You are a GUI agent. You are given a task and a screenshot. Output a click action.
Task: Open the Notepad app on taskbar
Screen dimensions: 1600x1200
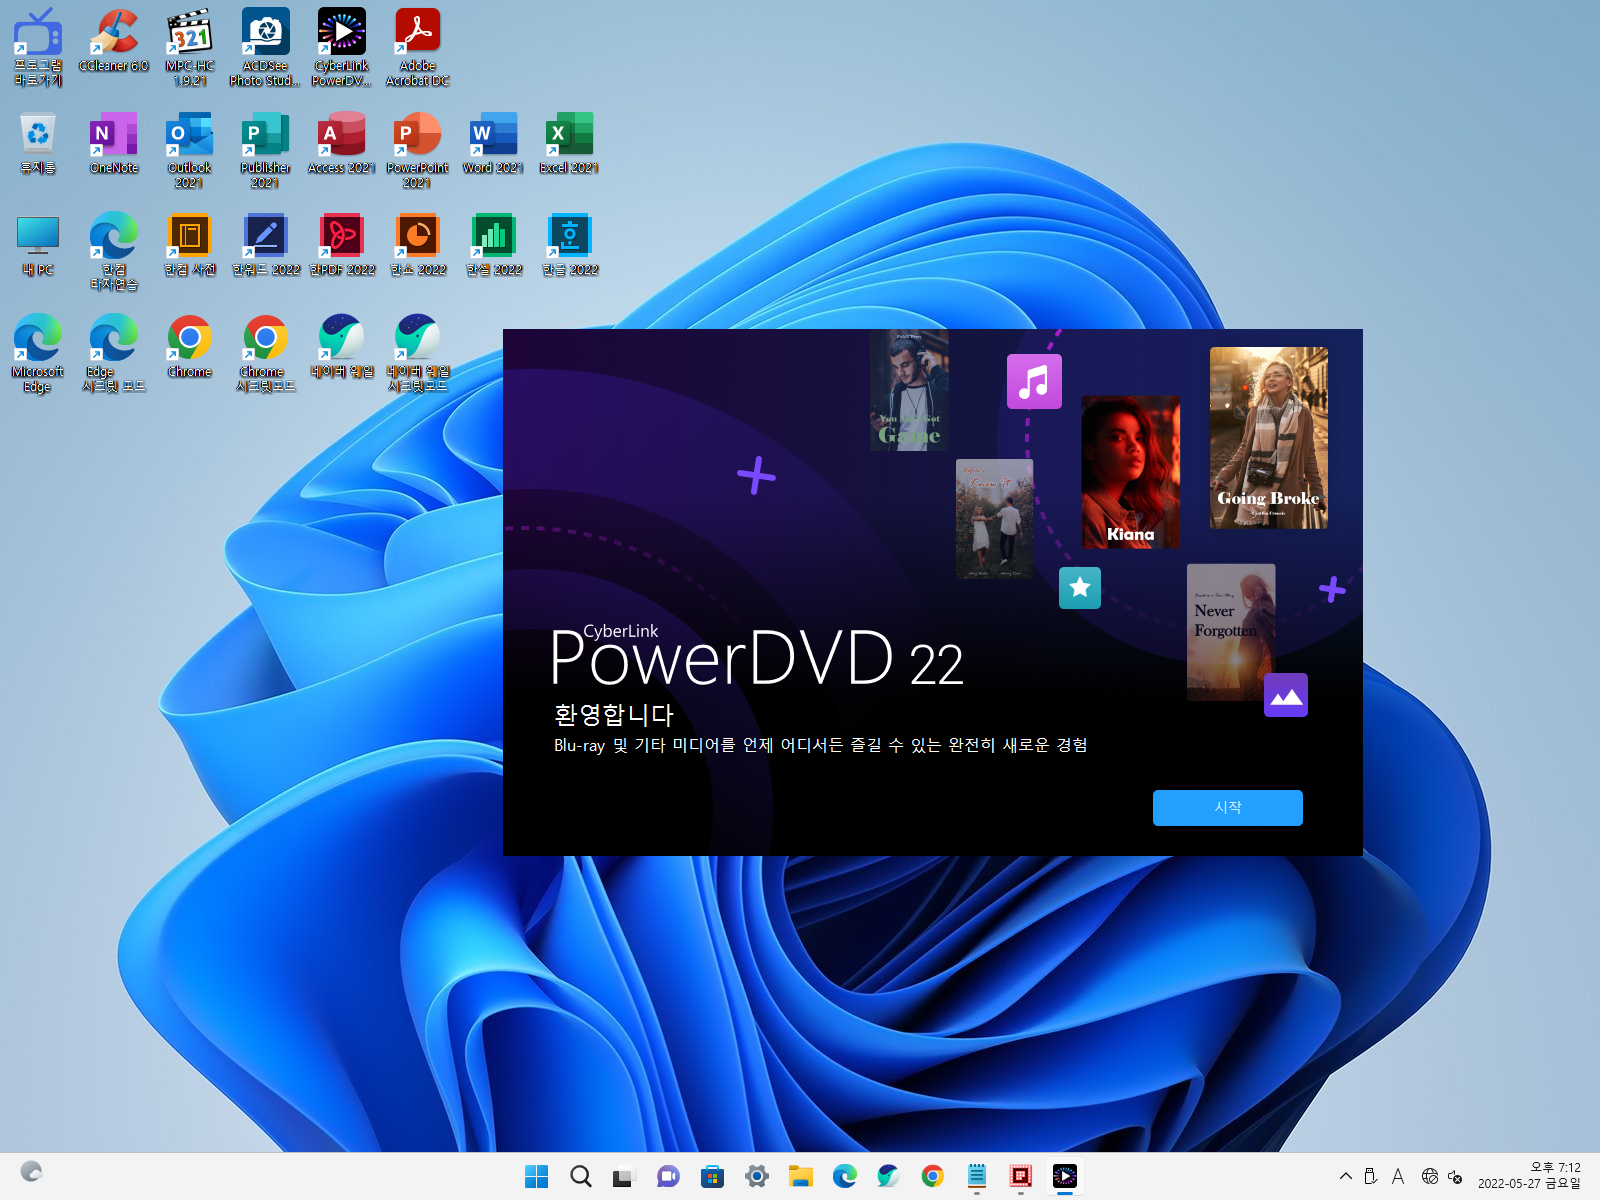(977, 1176)
